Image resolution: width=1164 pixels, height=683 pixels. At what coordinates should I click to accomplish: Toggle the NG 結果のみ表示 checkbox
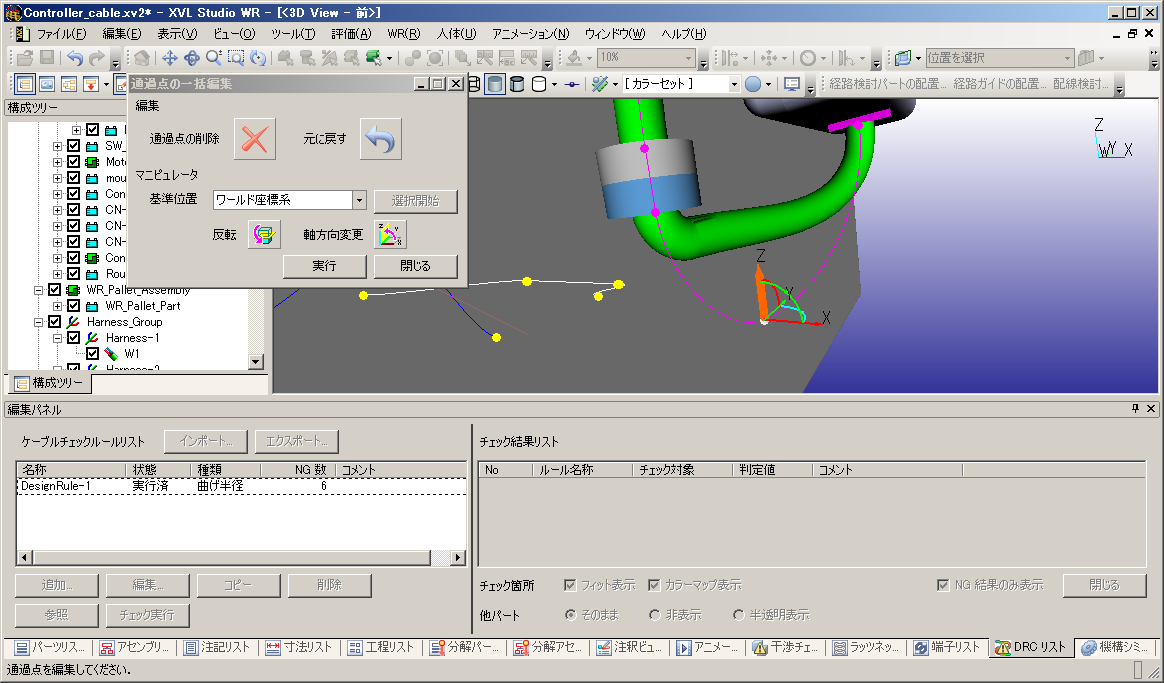943,585
